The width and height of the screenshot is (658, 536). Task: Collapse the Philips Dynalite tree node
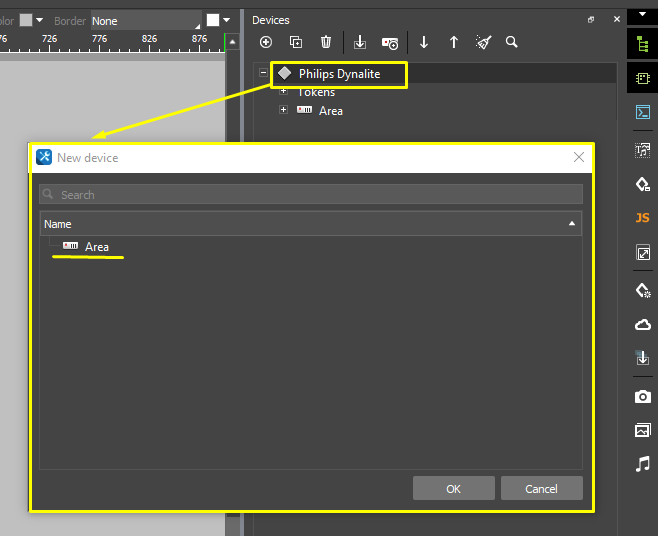(x=263, y=73)
